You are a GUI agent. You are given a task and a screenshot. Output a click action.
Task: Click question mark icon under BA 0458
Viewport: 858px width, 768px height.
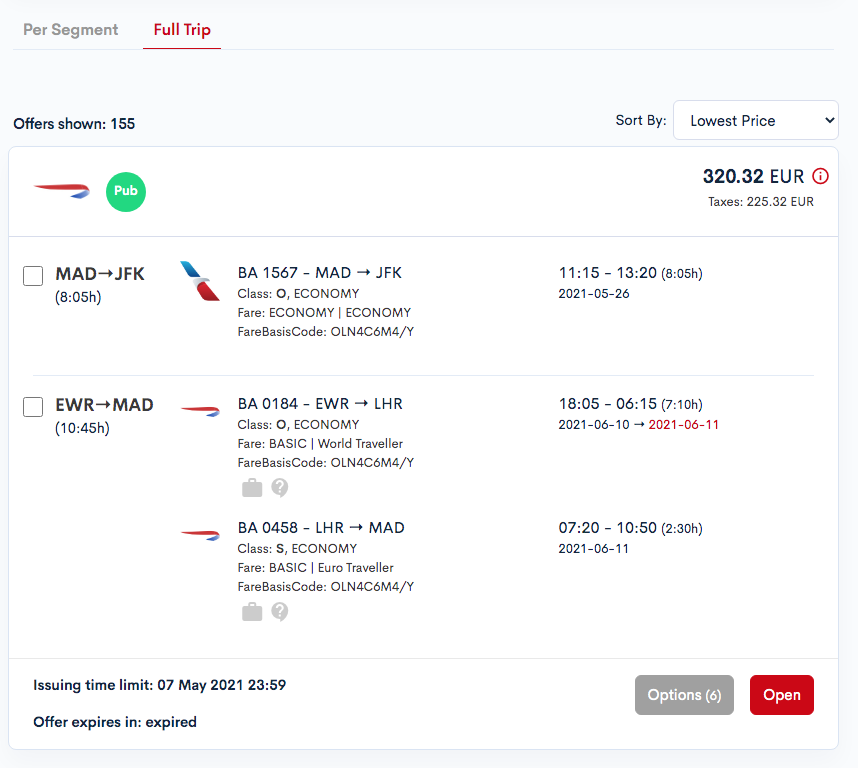point(280,612)
